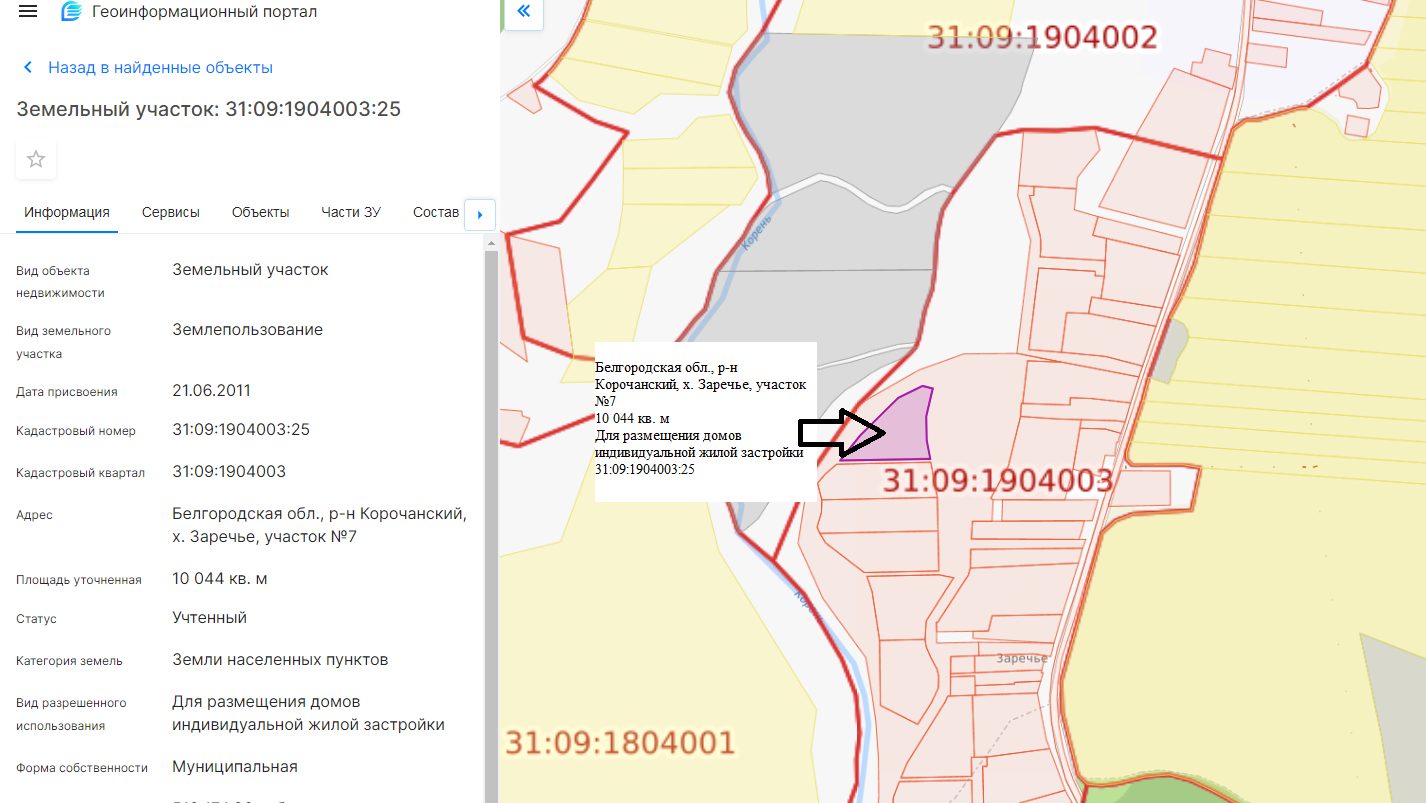The width and height of the screenshot is (1426, 803).
Task: Click the 'Адрес' field label
Action: (34, 515)
